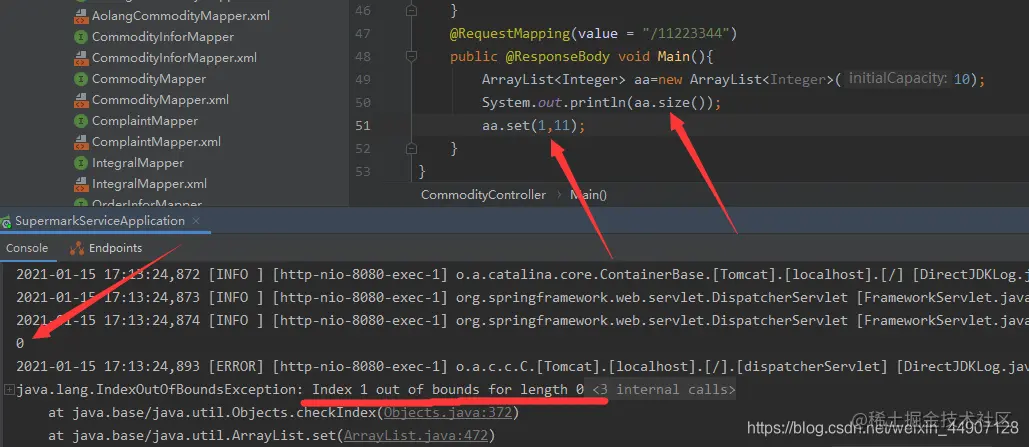Select CommodityInforMapper interface file
This screenshot has width=1029, height=447.
[x=163, y=37]
